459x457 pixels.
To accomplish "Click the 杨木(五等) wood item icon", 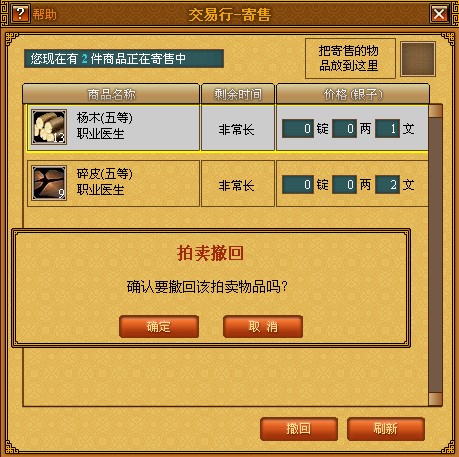I will click(49, 127).
